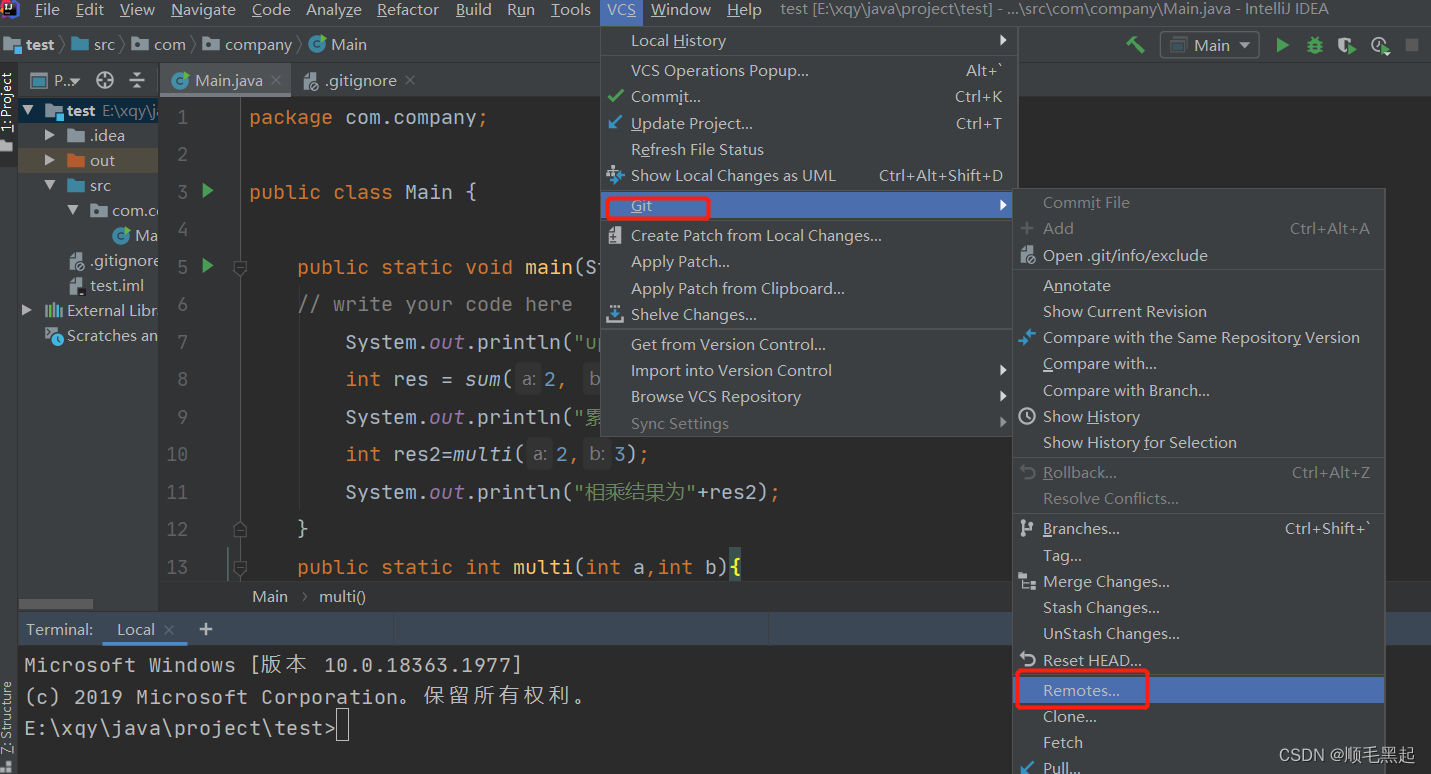Choose Remotes... in Git submenu
Image resolution: width=1431 pixels, height=774 pixels.
[1199, 691]
